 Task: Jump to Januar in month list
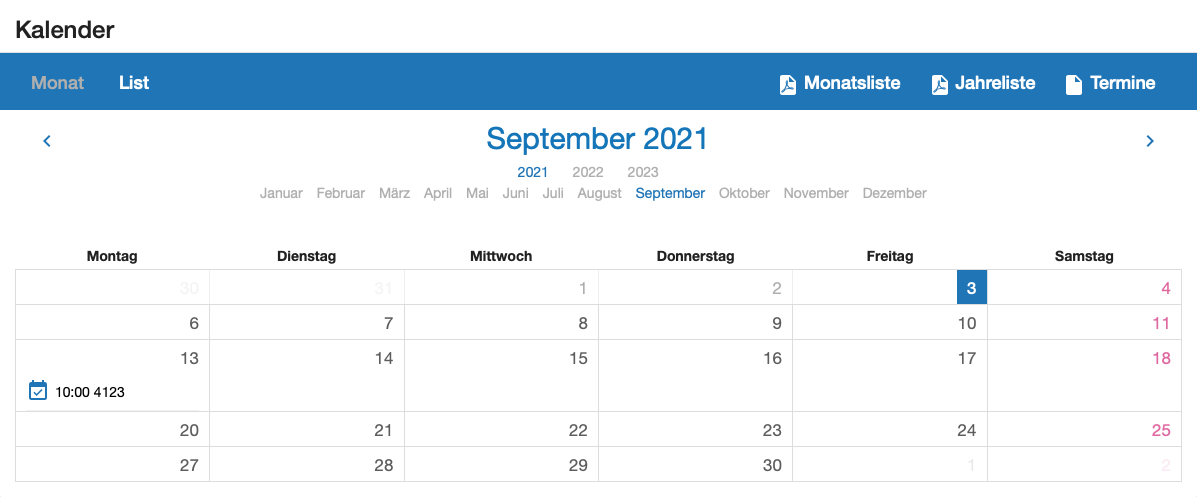(281, 193)
